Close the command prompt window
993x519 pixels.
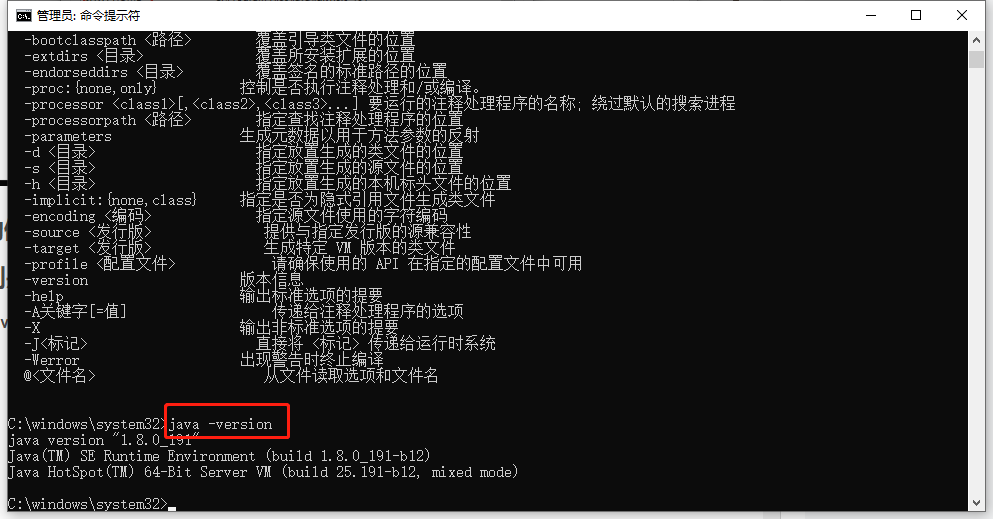click(x=961, y=15)
